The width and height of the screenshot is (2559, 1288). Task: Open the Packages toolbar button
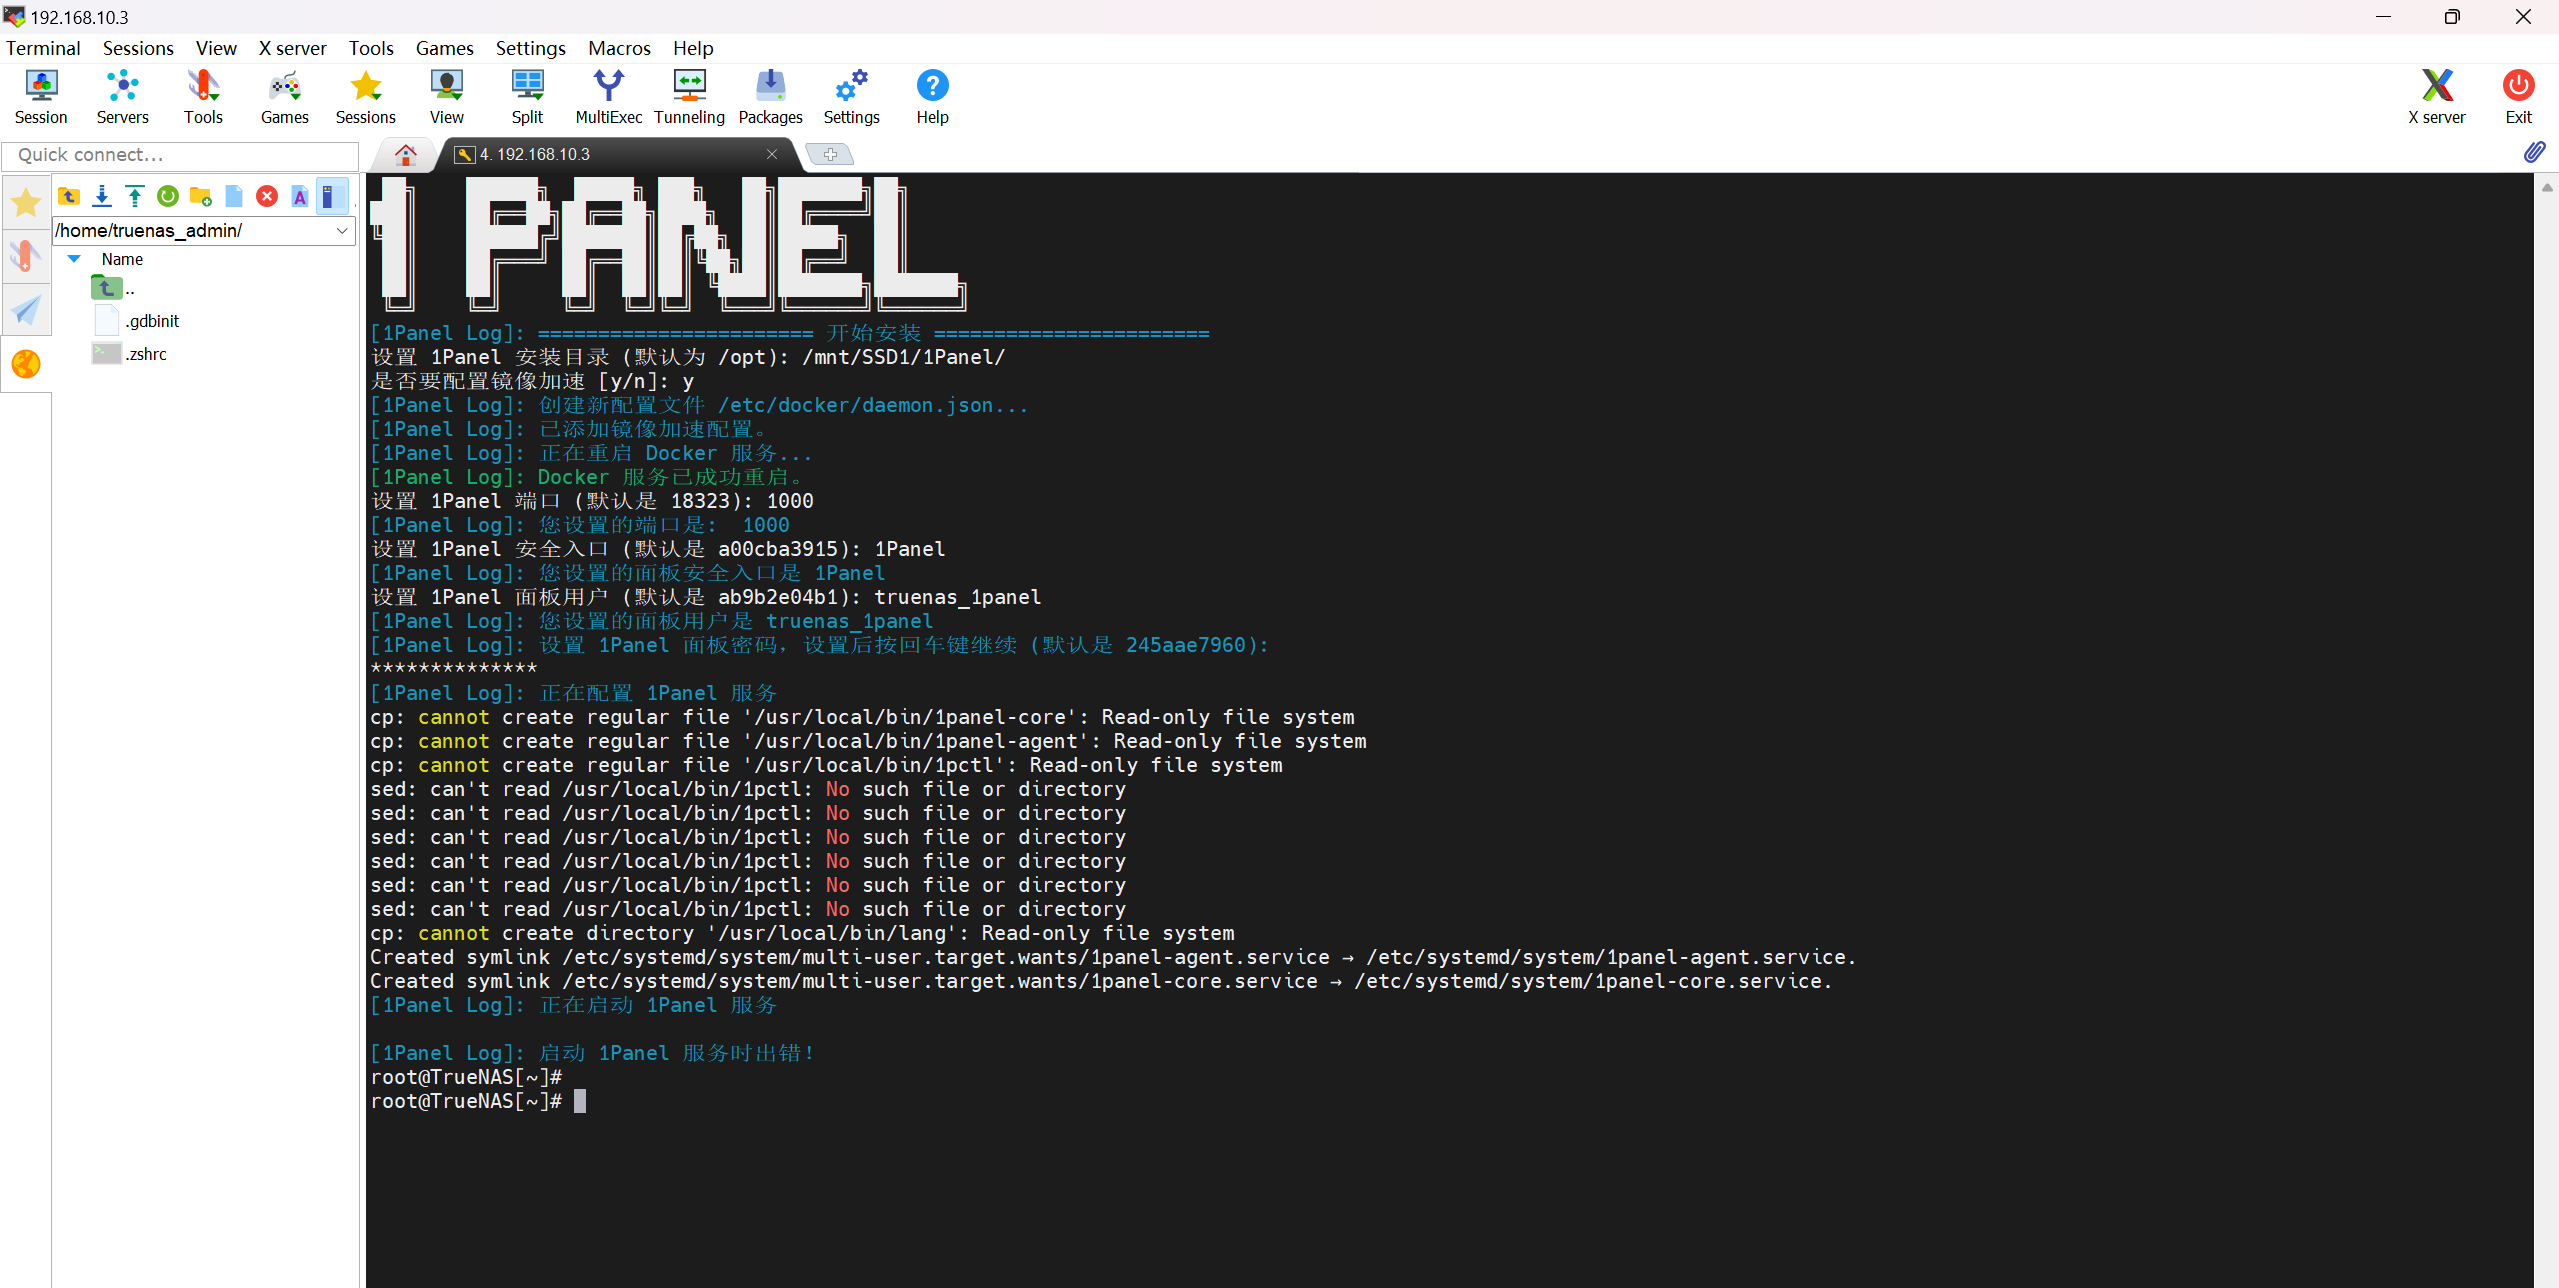(770, 97)
